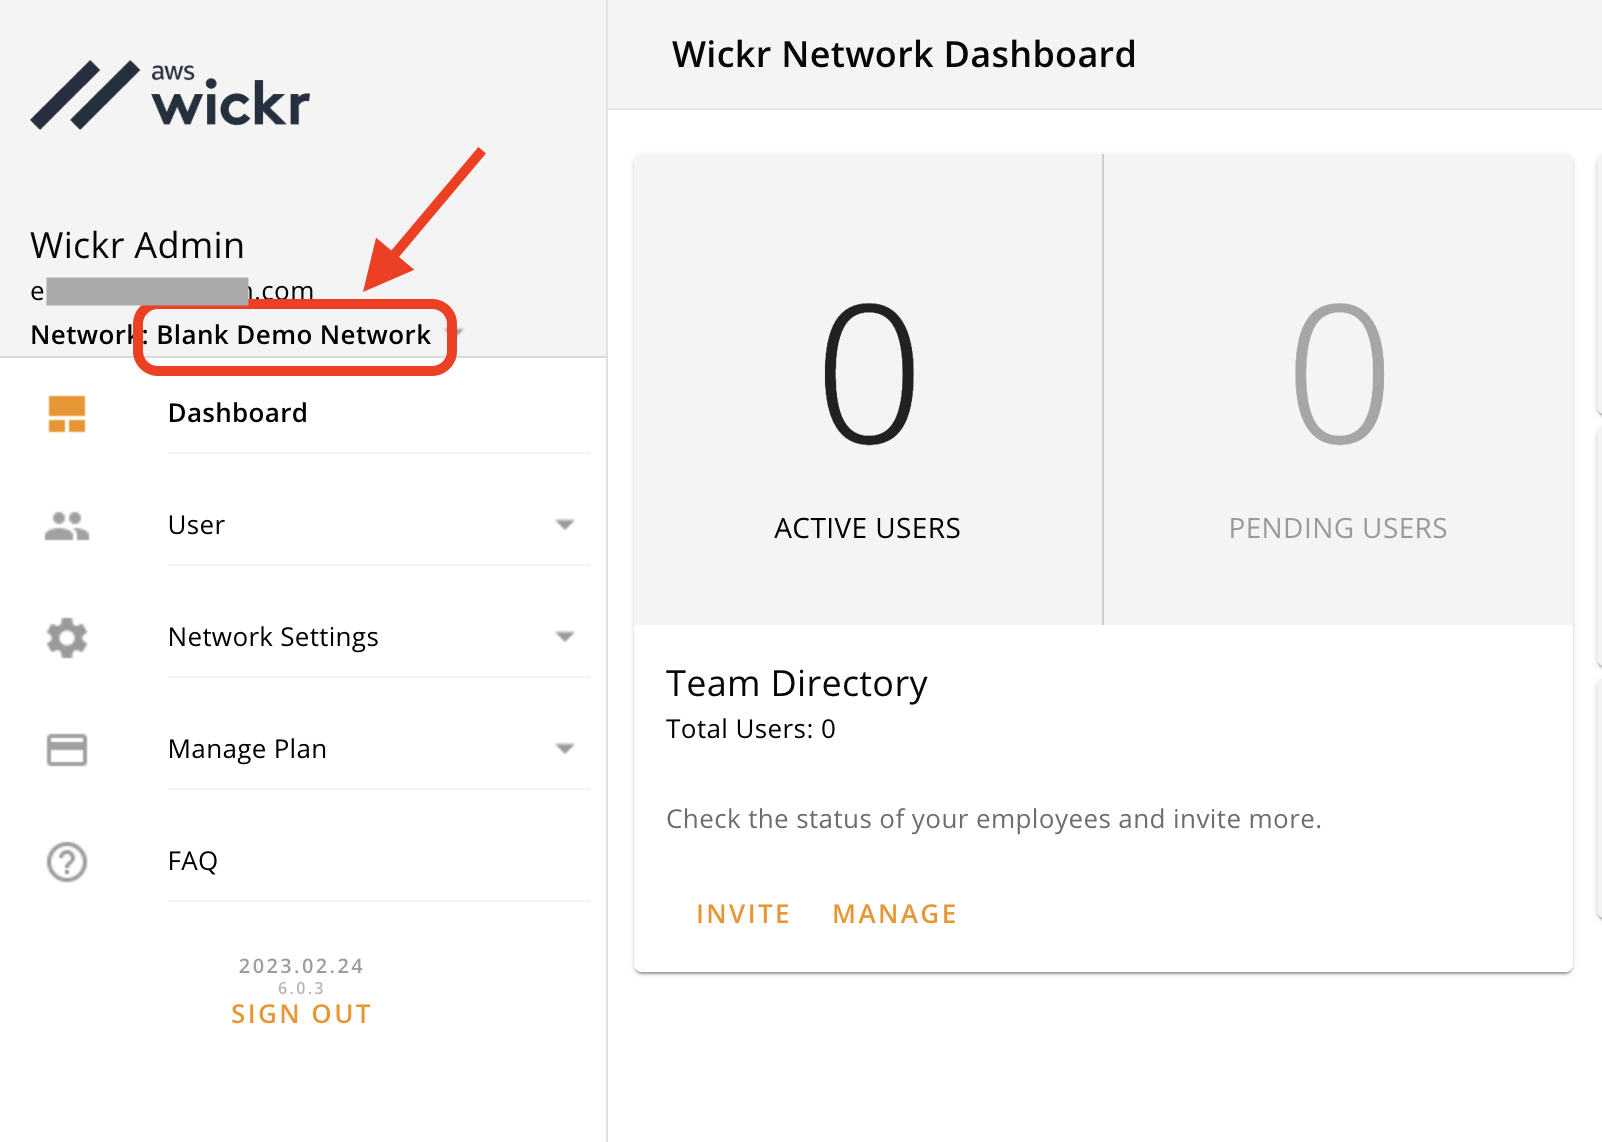Expand the User submenu arrow
The height and width of the screenshot is (1142, 1602).
point(565,525)
